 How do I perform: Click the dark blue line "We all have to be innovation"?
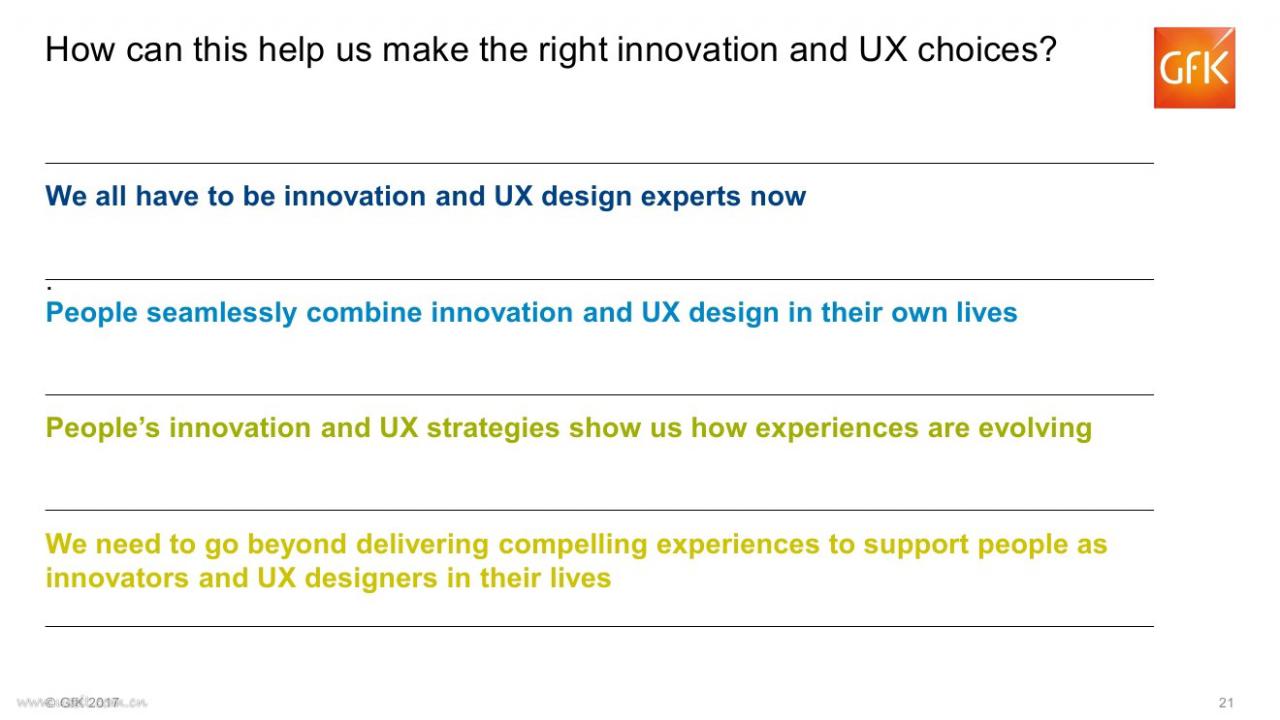(425, 196)
